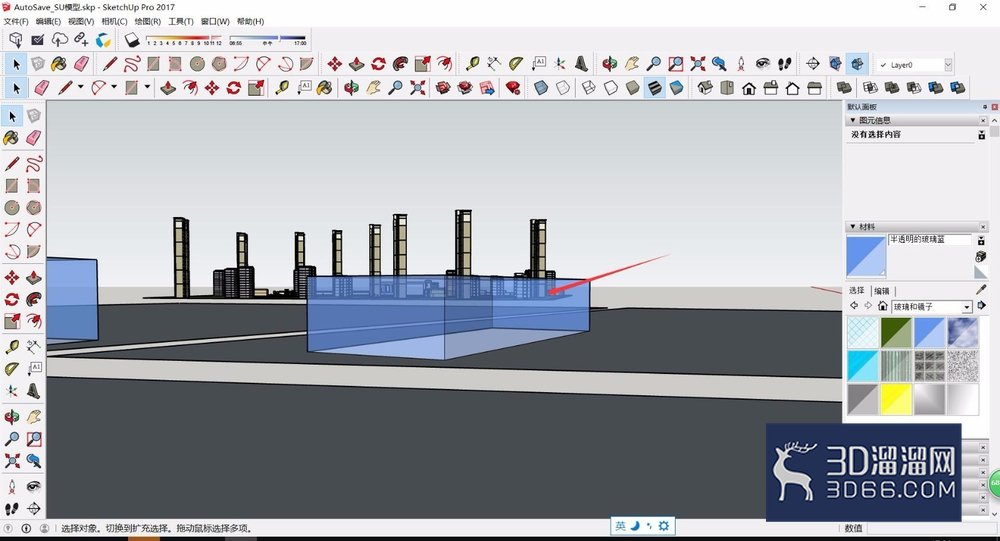
Task: Click the material name field 半透明的玻璃蓝
Action: 930,239
